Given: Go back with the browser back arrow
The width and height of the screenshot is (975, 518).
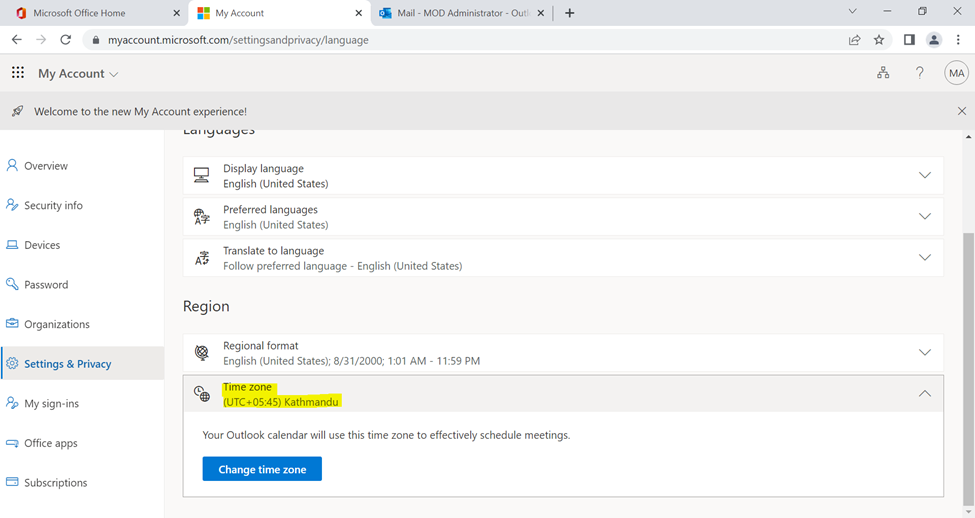Looking at the screenshot, I should 17,40.
